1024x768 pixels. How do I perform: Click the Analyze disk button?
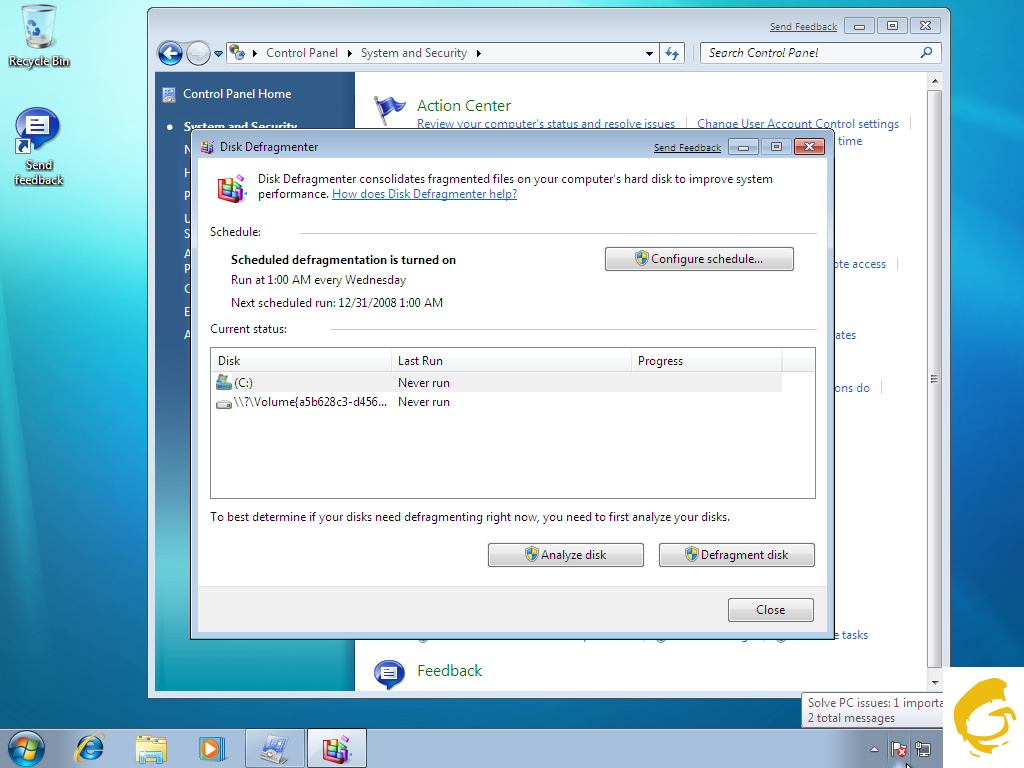(565, 555)
